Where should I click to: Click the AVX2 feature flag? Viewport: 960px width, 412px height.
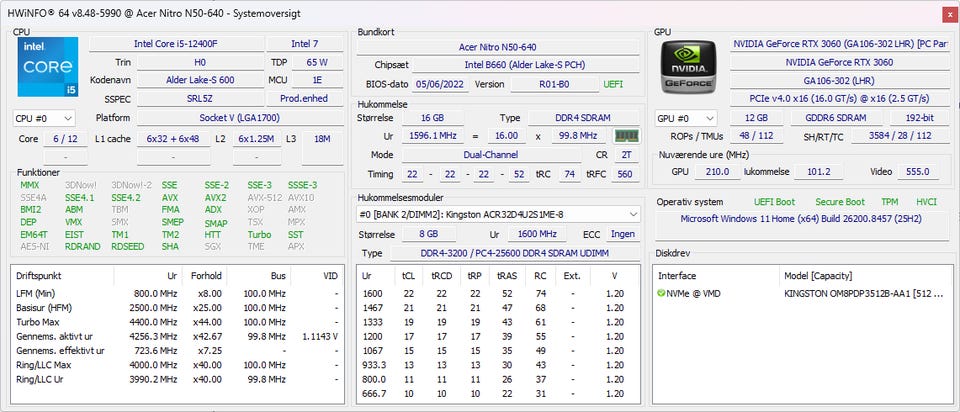pos(216,198)
